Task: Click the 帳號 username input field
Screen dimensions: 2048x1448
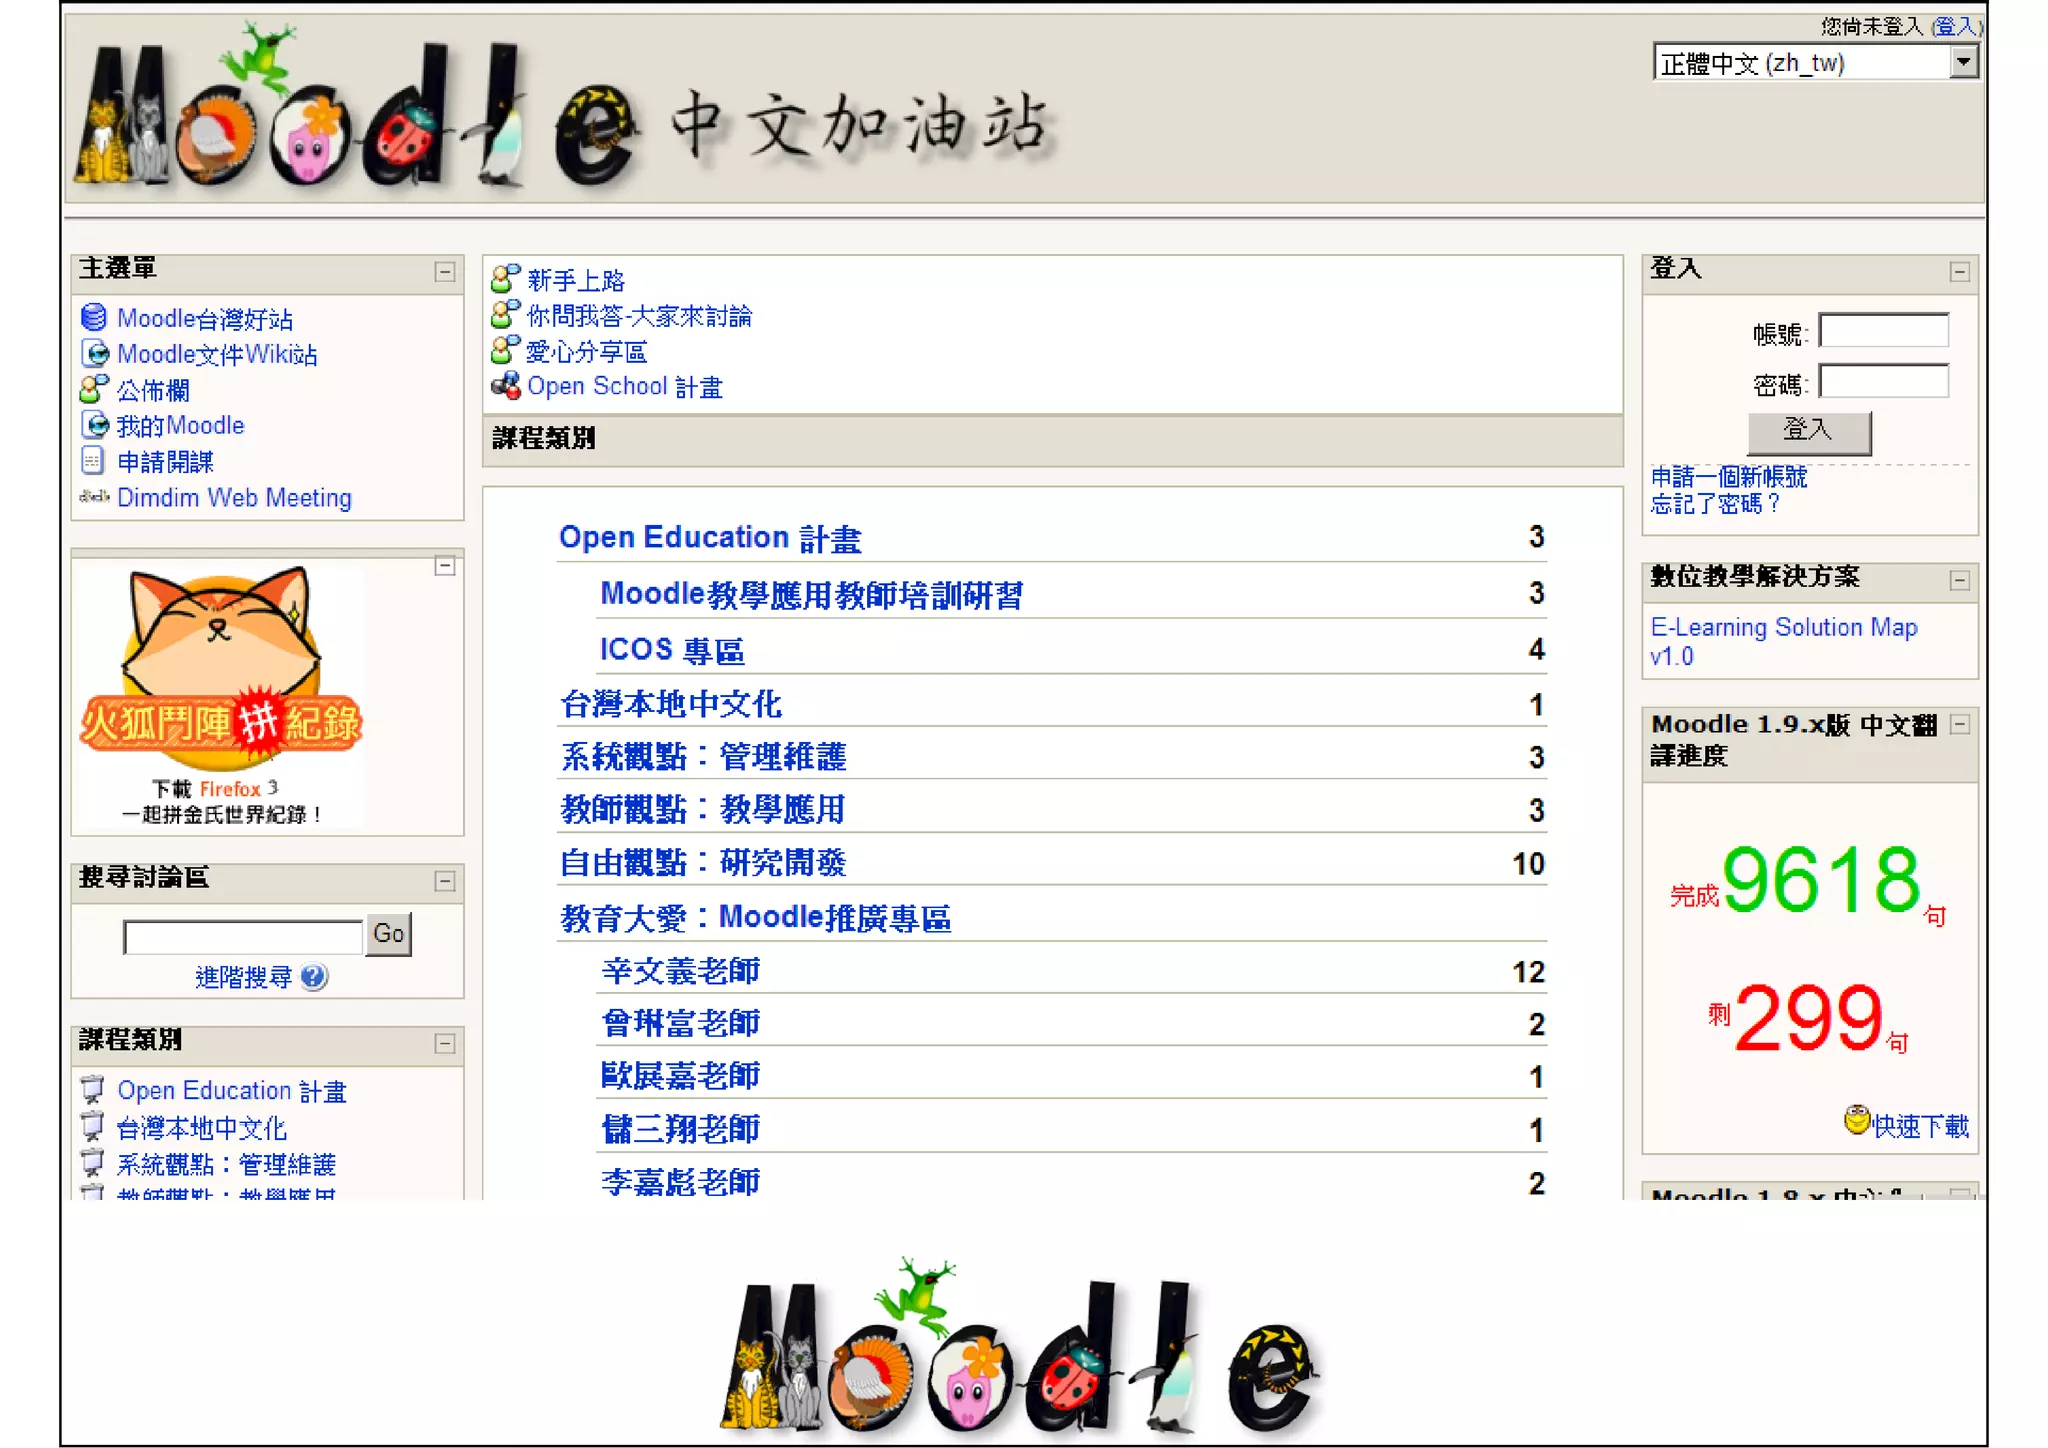Action: click(1883, 331)
